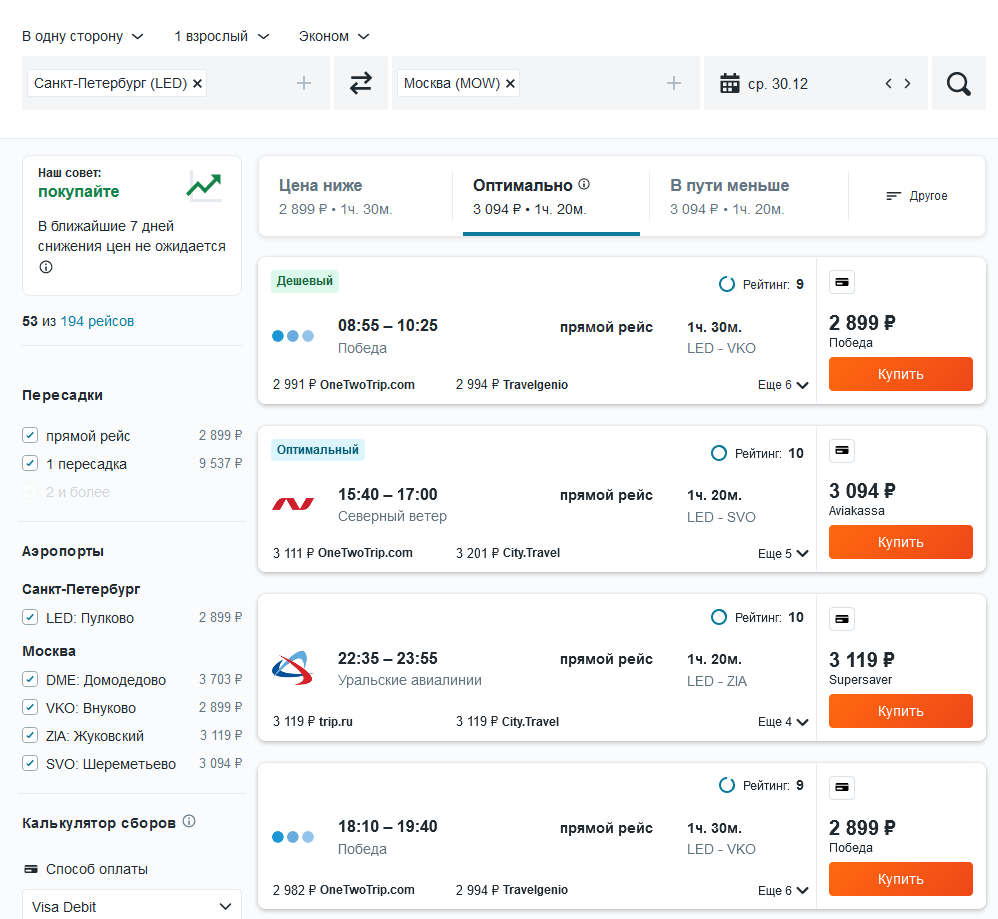Expand Еще 6 offers for Победа 08:55
The height and width of the screenshot is (919, 998).
point(783,385)
